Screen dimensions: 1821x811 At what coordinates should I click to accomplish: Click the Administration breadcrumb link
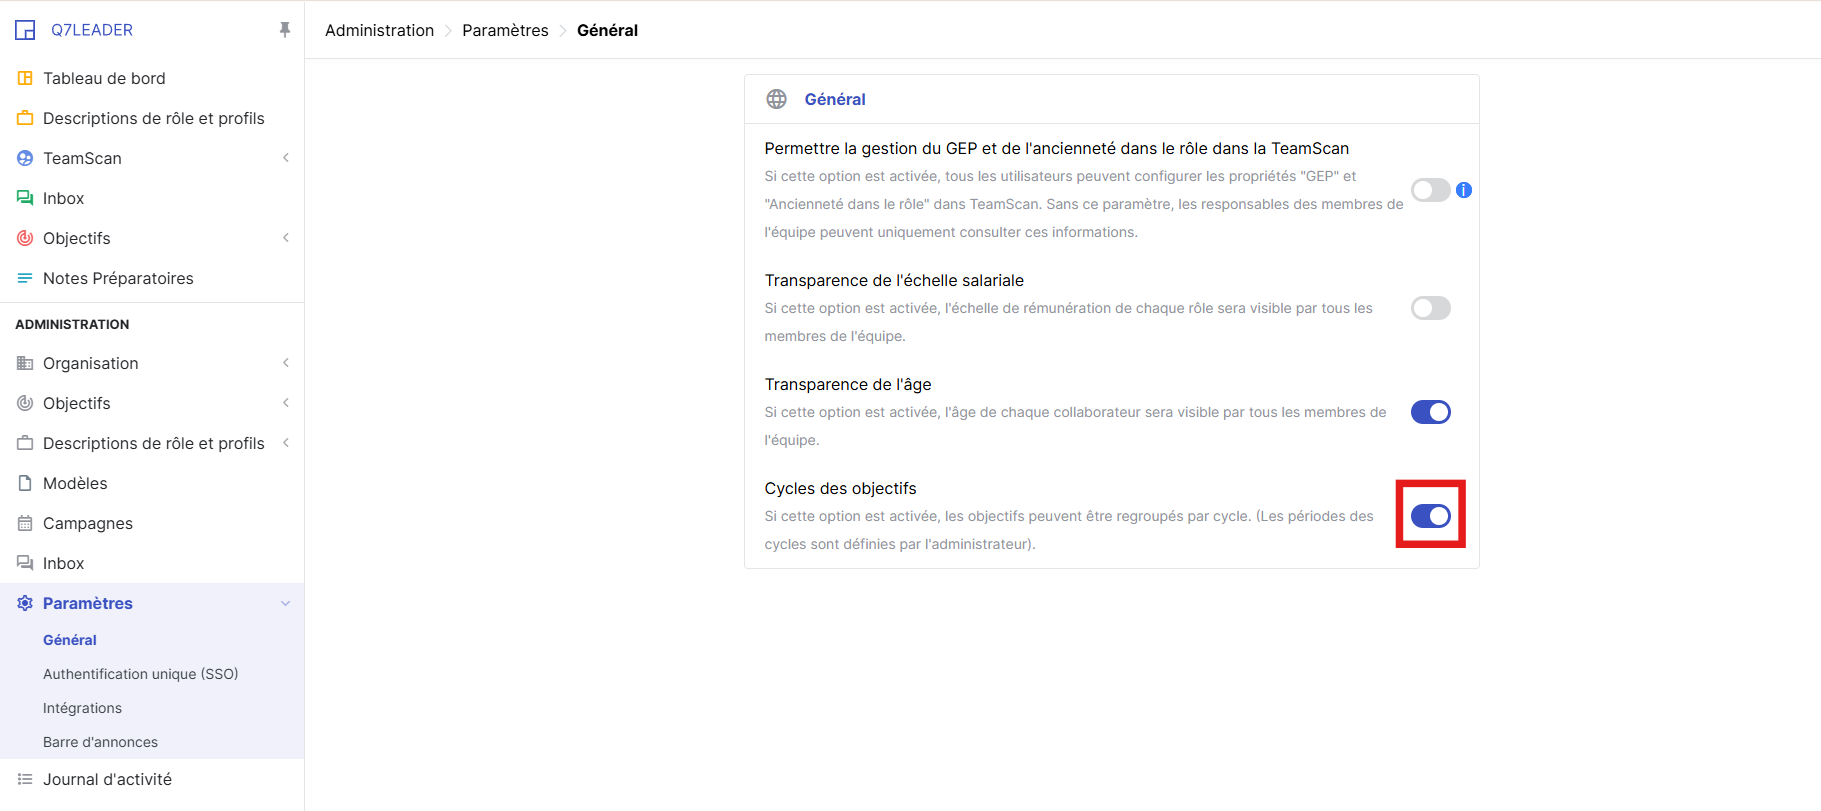click(379, 30)
